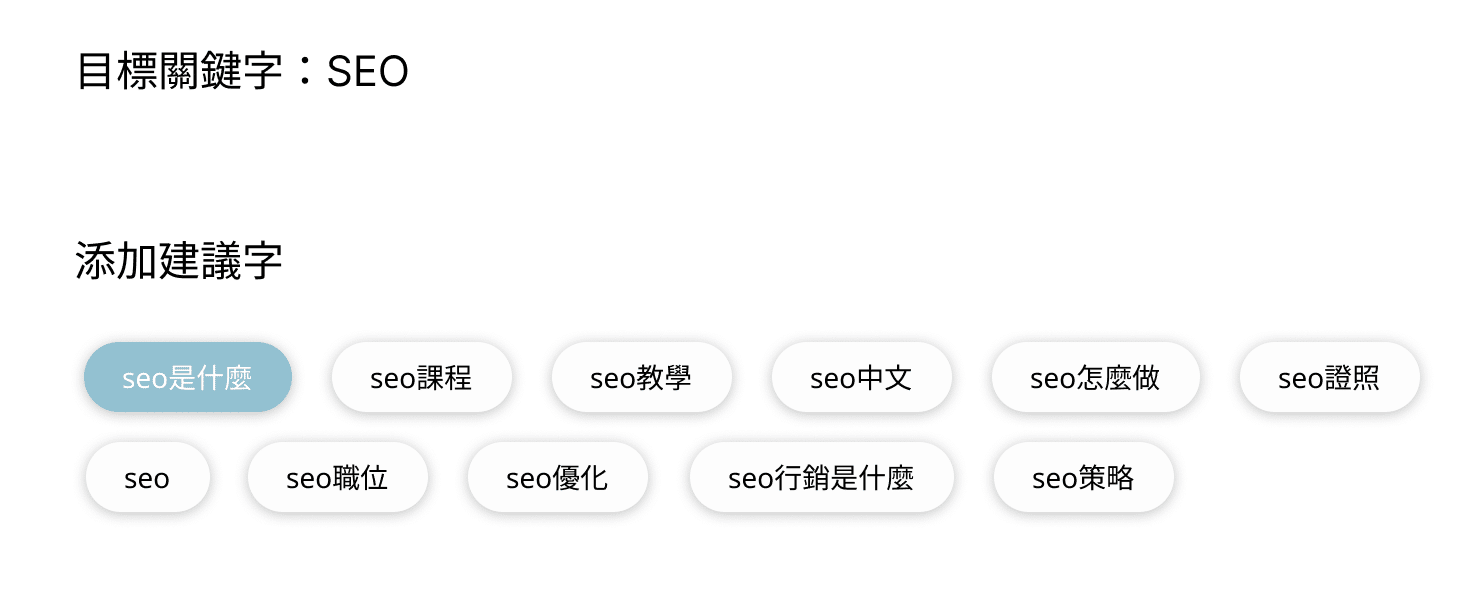The width and height of the screenshot is (1460, 592).
Task: Deselect the highlighted seo是什麼 chip
Action: (187, 377)
